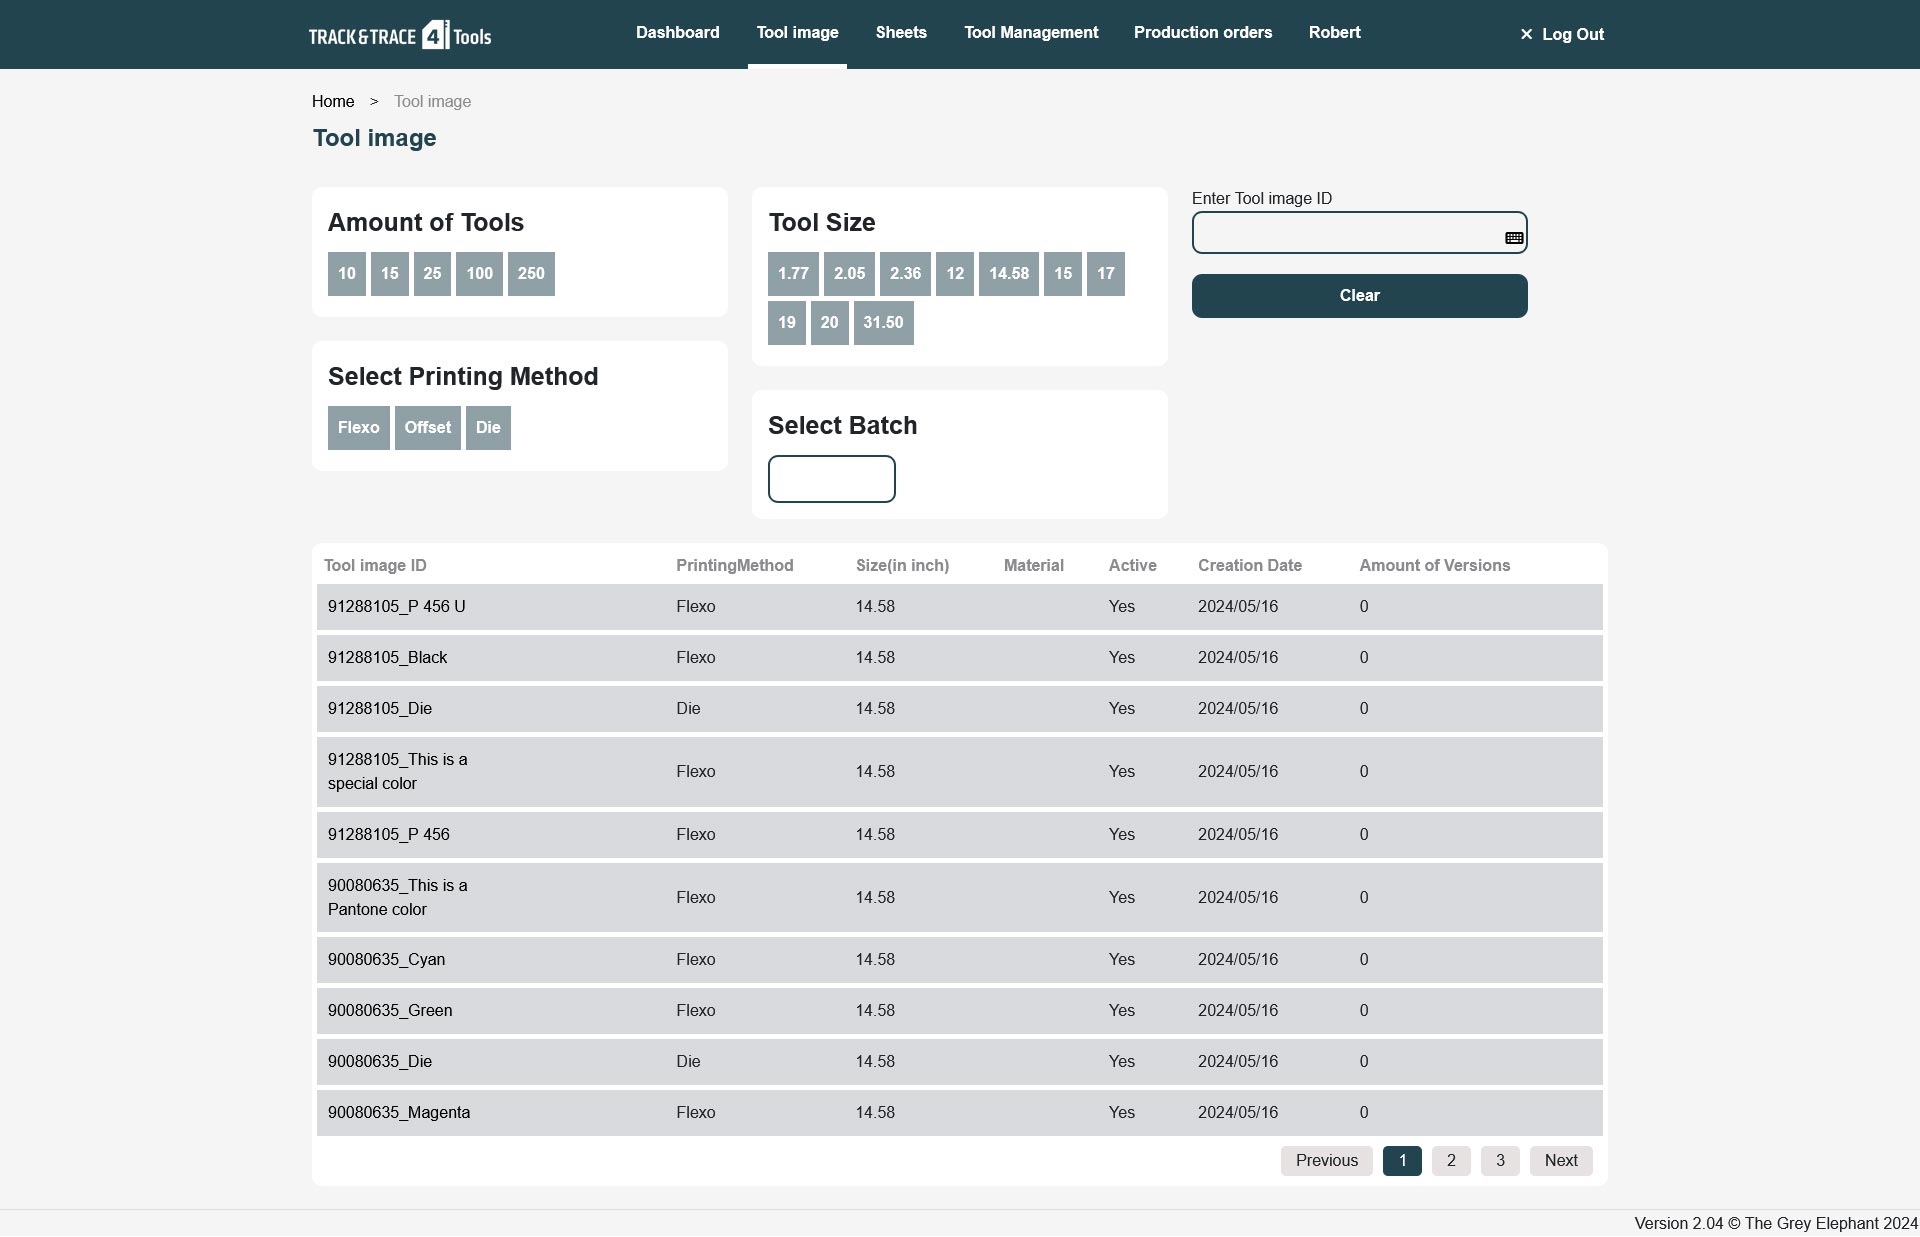Enable the 250 amount of tools filter
The image size is (1920, 1237).
[531, 274]
